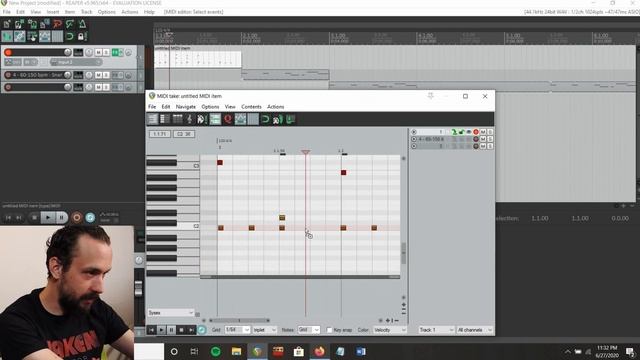The width and height of the screenshot is (640, 360).
Task: Toggle auto-crossfade in main toolbar
Action: [x=7, y=37]
